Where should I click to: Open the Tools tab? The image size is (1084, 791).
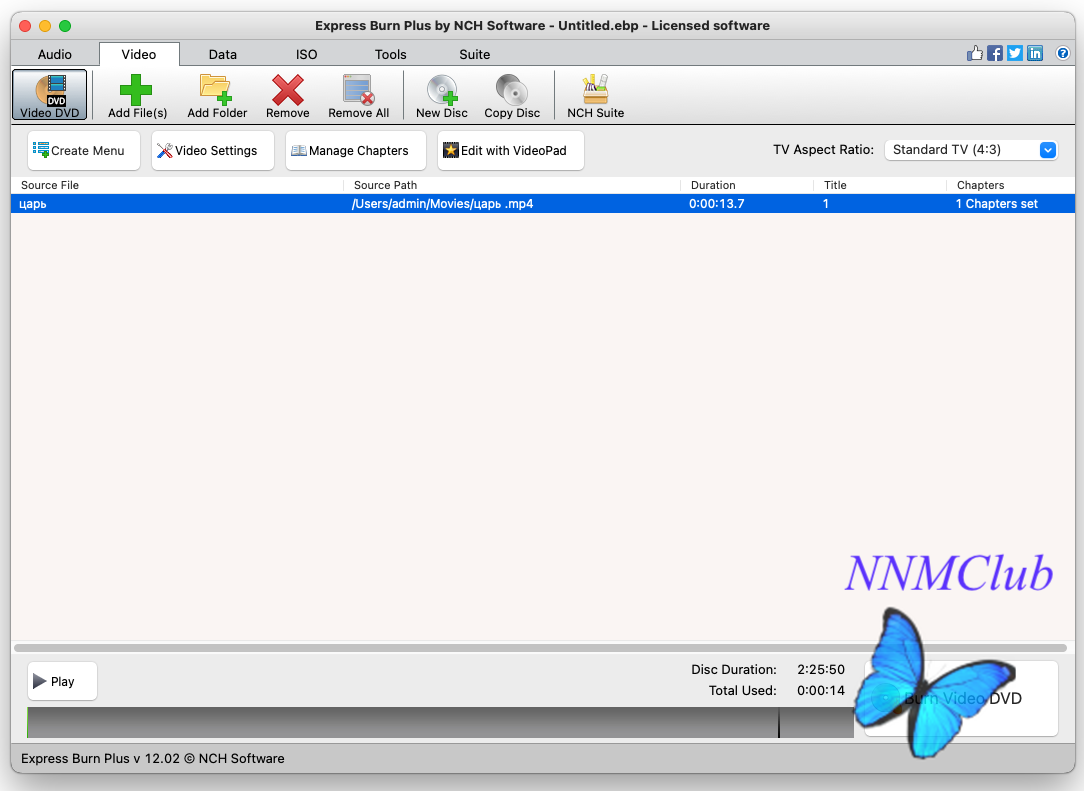391,54
